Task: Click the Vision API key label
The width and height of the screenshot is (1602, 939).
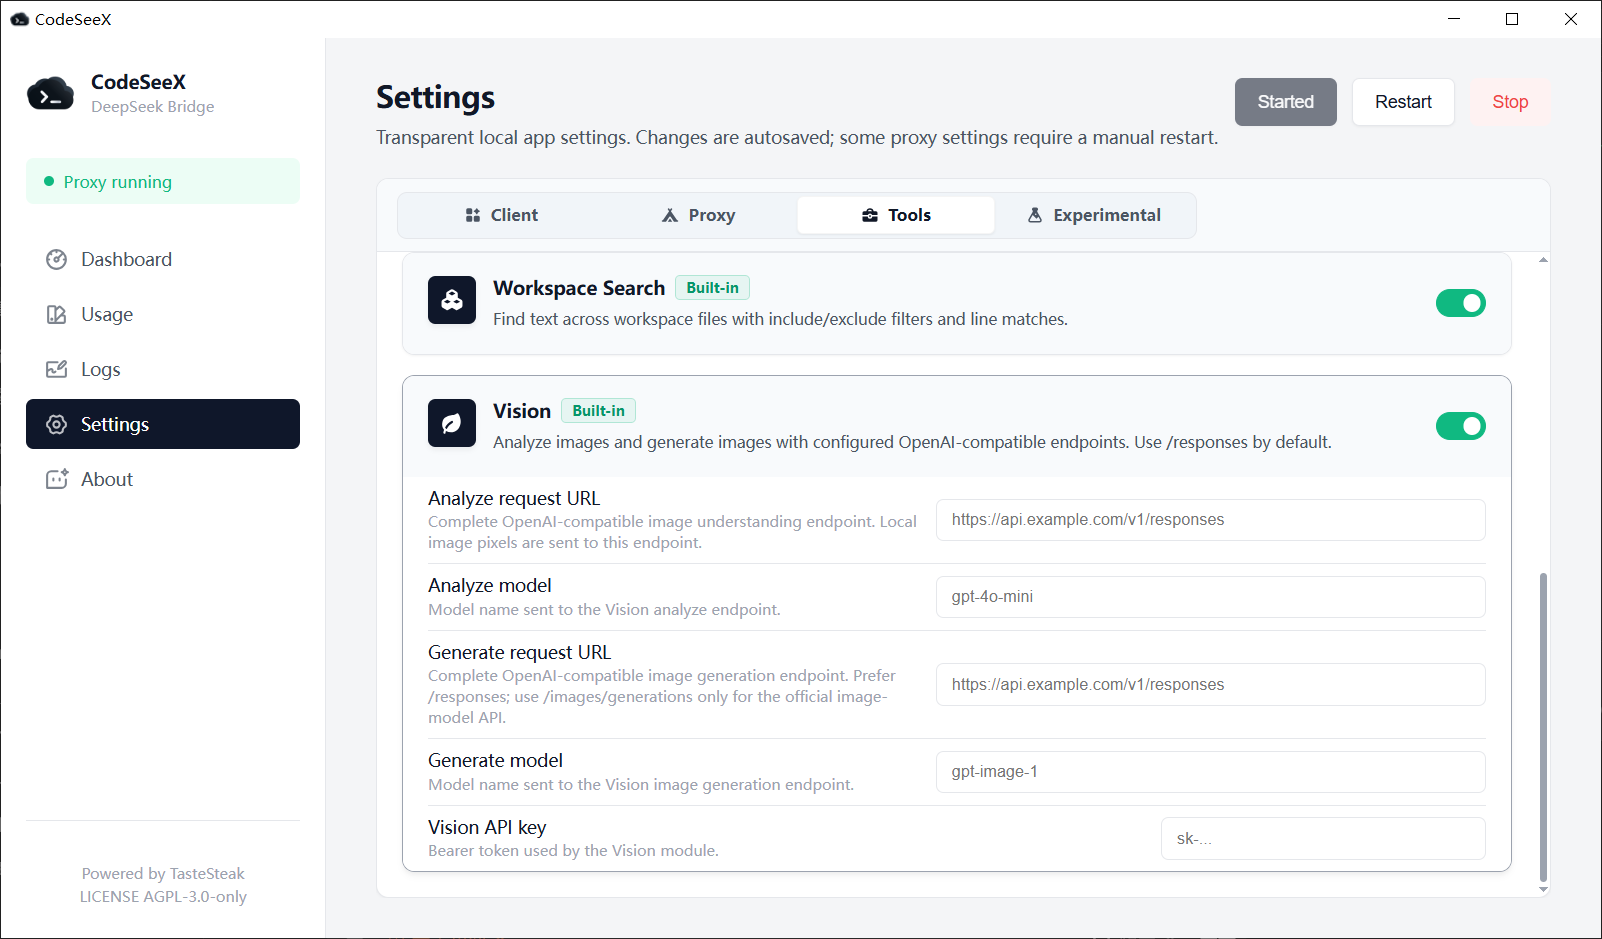Action: click(487, 827)
